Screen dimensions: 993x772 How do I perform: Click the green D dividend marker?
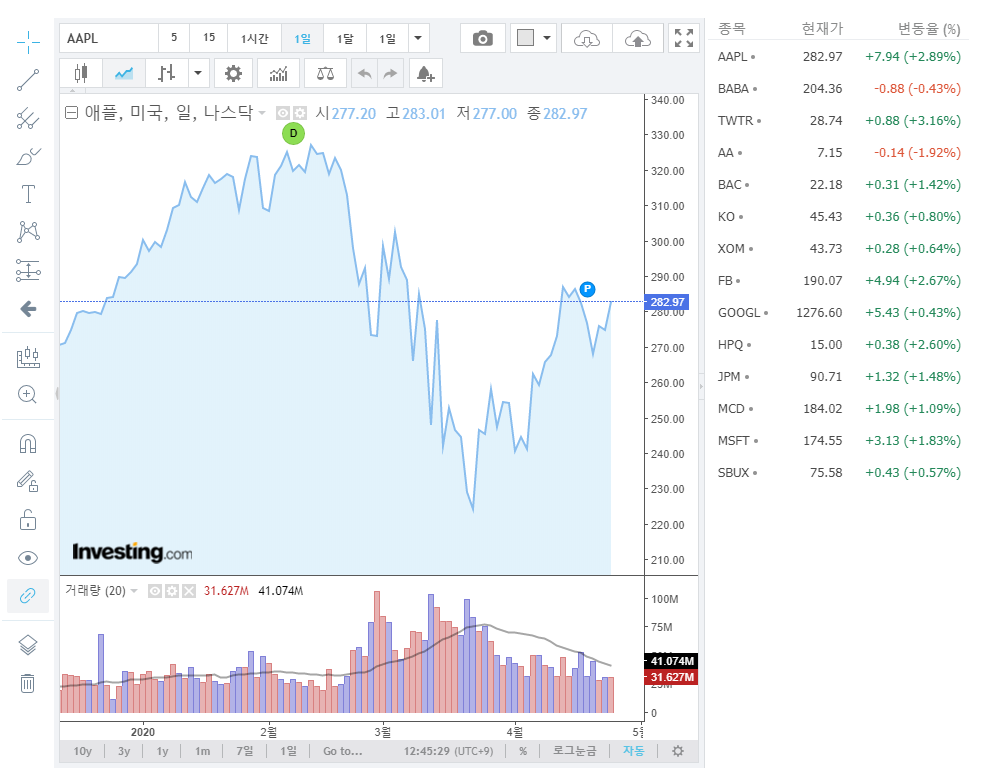coord(293,134)
